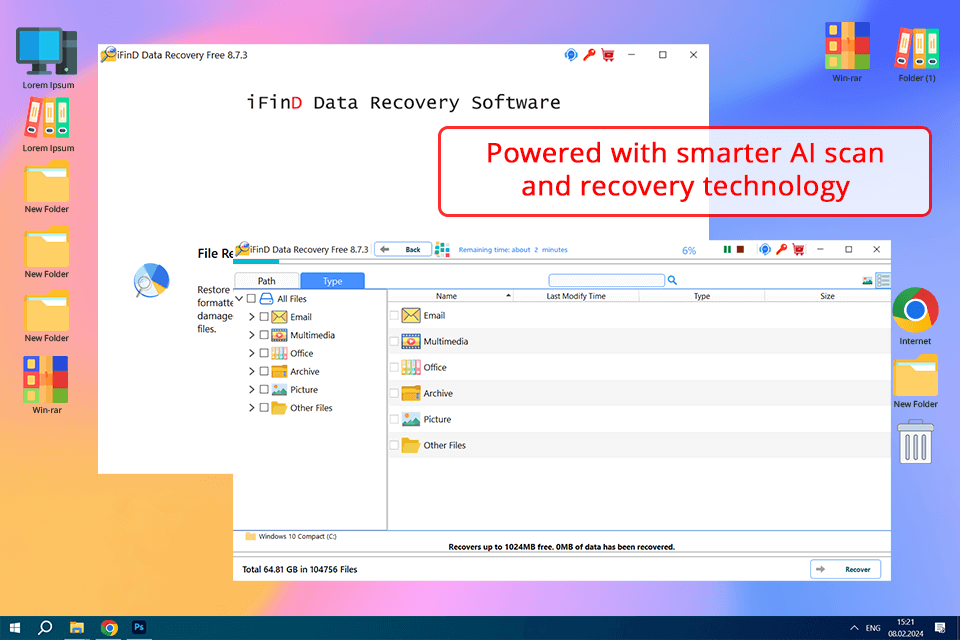Sort by the Name column header
Viewport: 960px width, 640px height.
[451, 296]
